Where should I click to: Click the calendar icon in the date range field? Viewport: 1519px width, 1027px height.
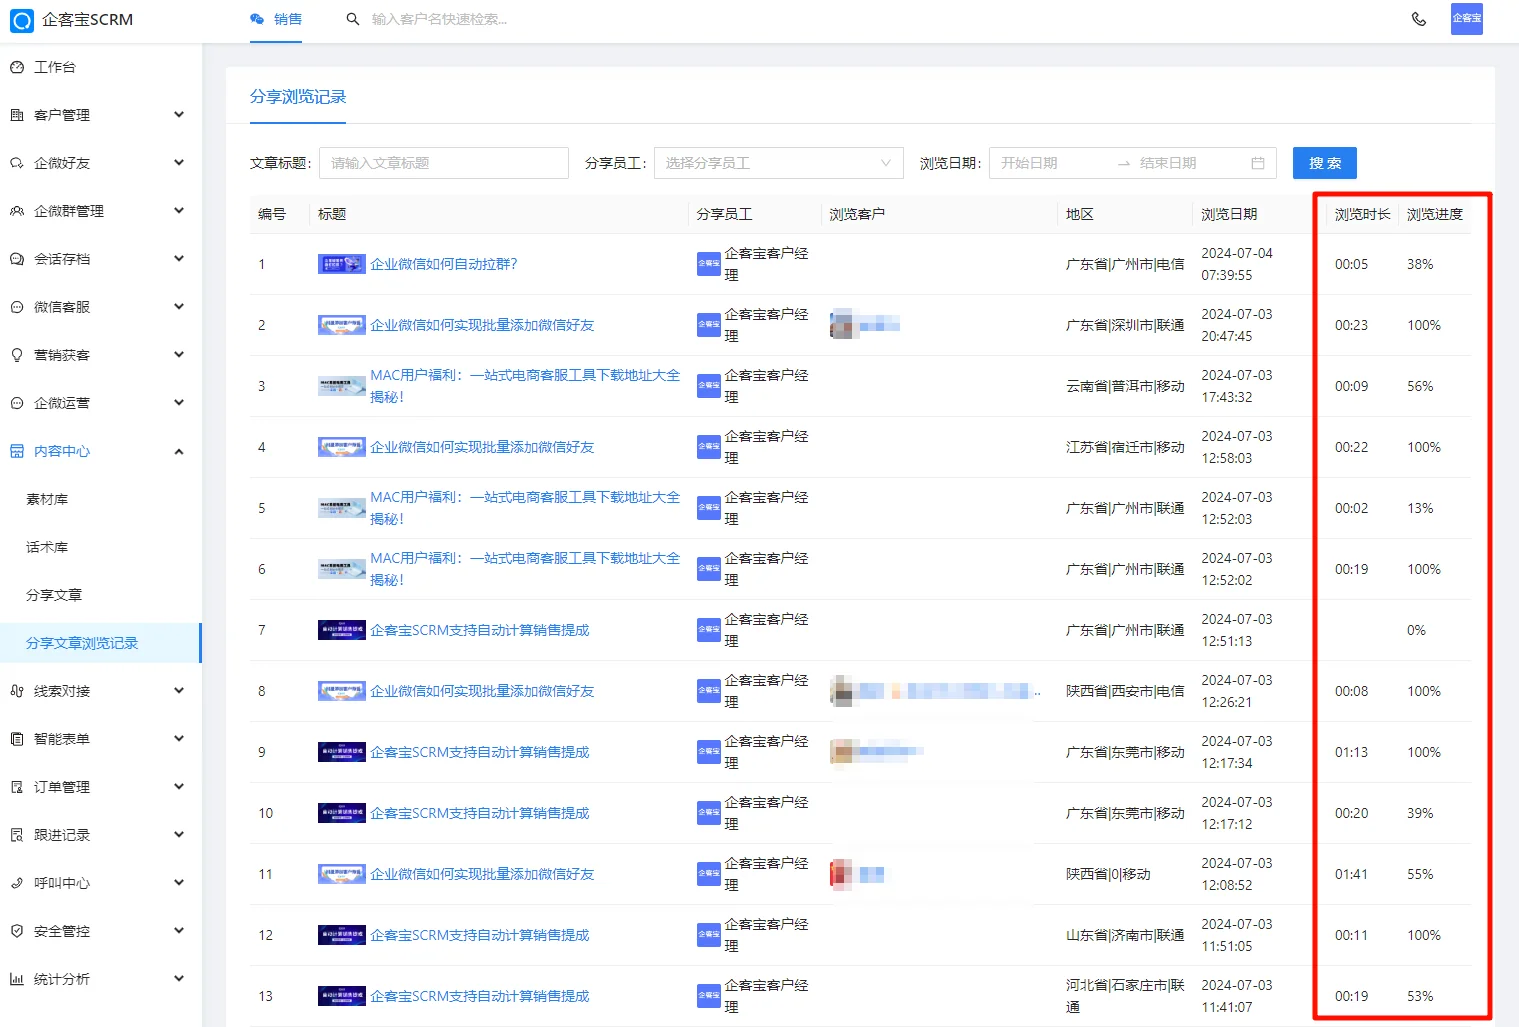tap(1258, 163)
